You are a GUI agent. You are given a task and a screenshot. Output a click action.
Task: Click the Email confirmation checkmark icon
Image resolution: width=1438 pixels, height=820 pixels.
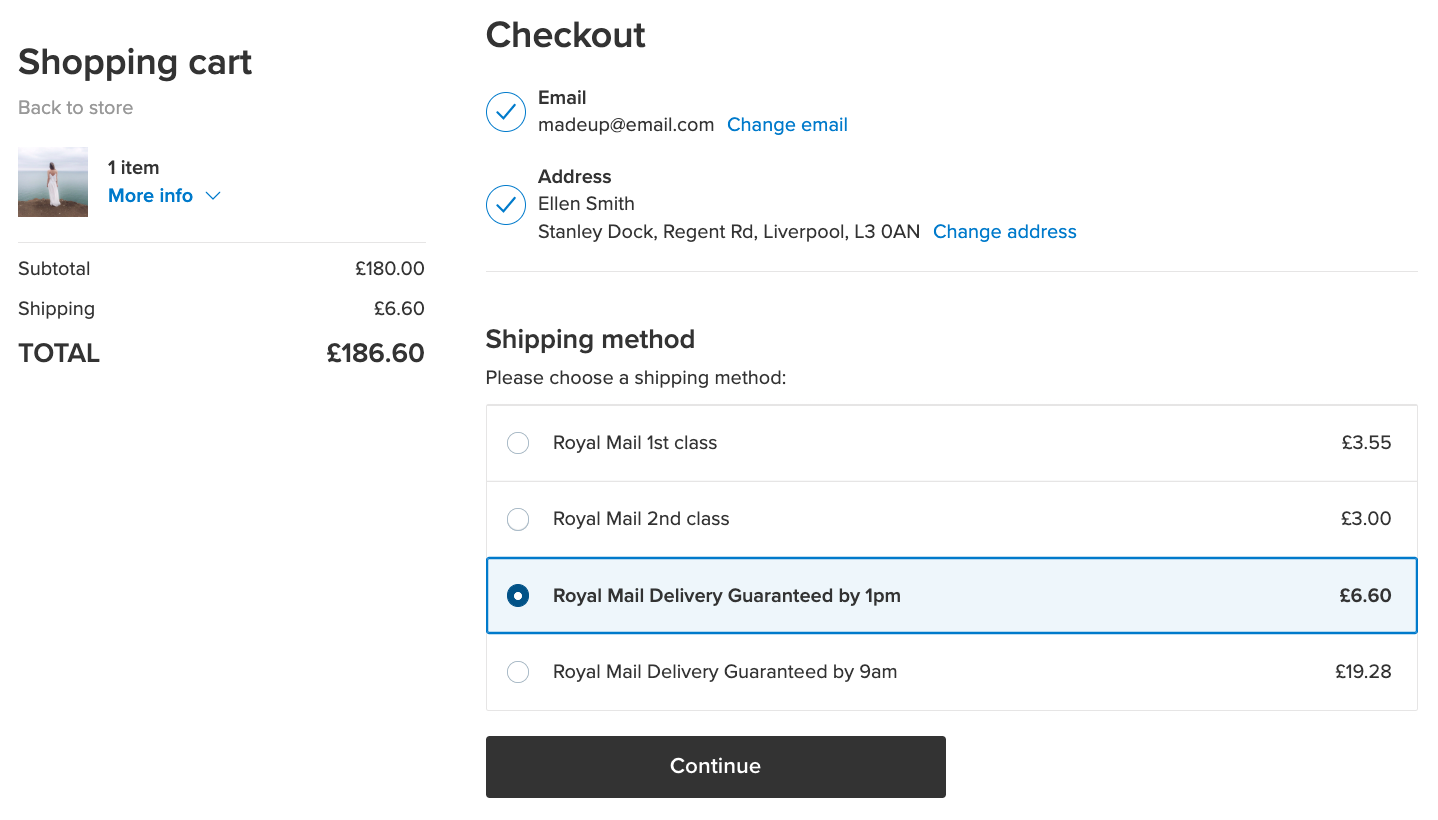pyautogui.click(x=506, y=112)
